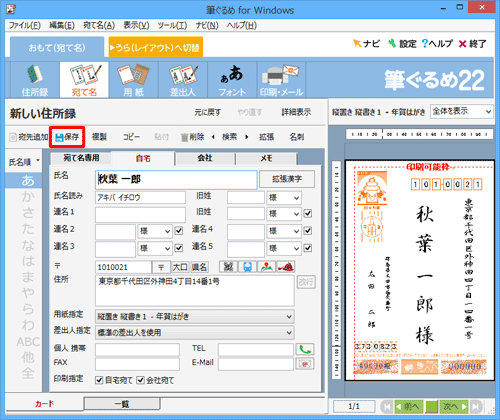Viewport: 500px width, 420px height.
Task: Click the map pin location icon
Action: (x=266, y=267)
